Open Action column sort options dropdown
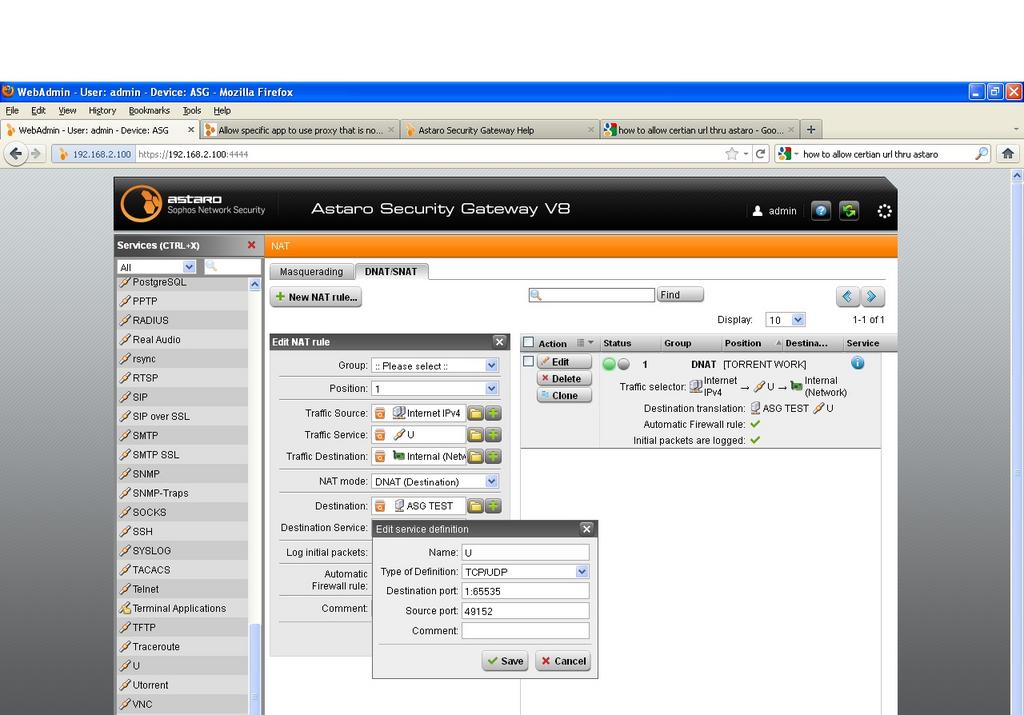Screen dimensions: 1024x715 [x=585, y=343]
